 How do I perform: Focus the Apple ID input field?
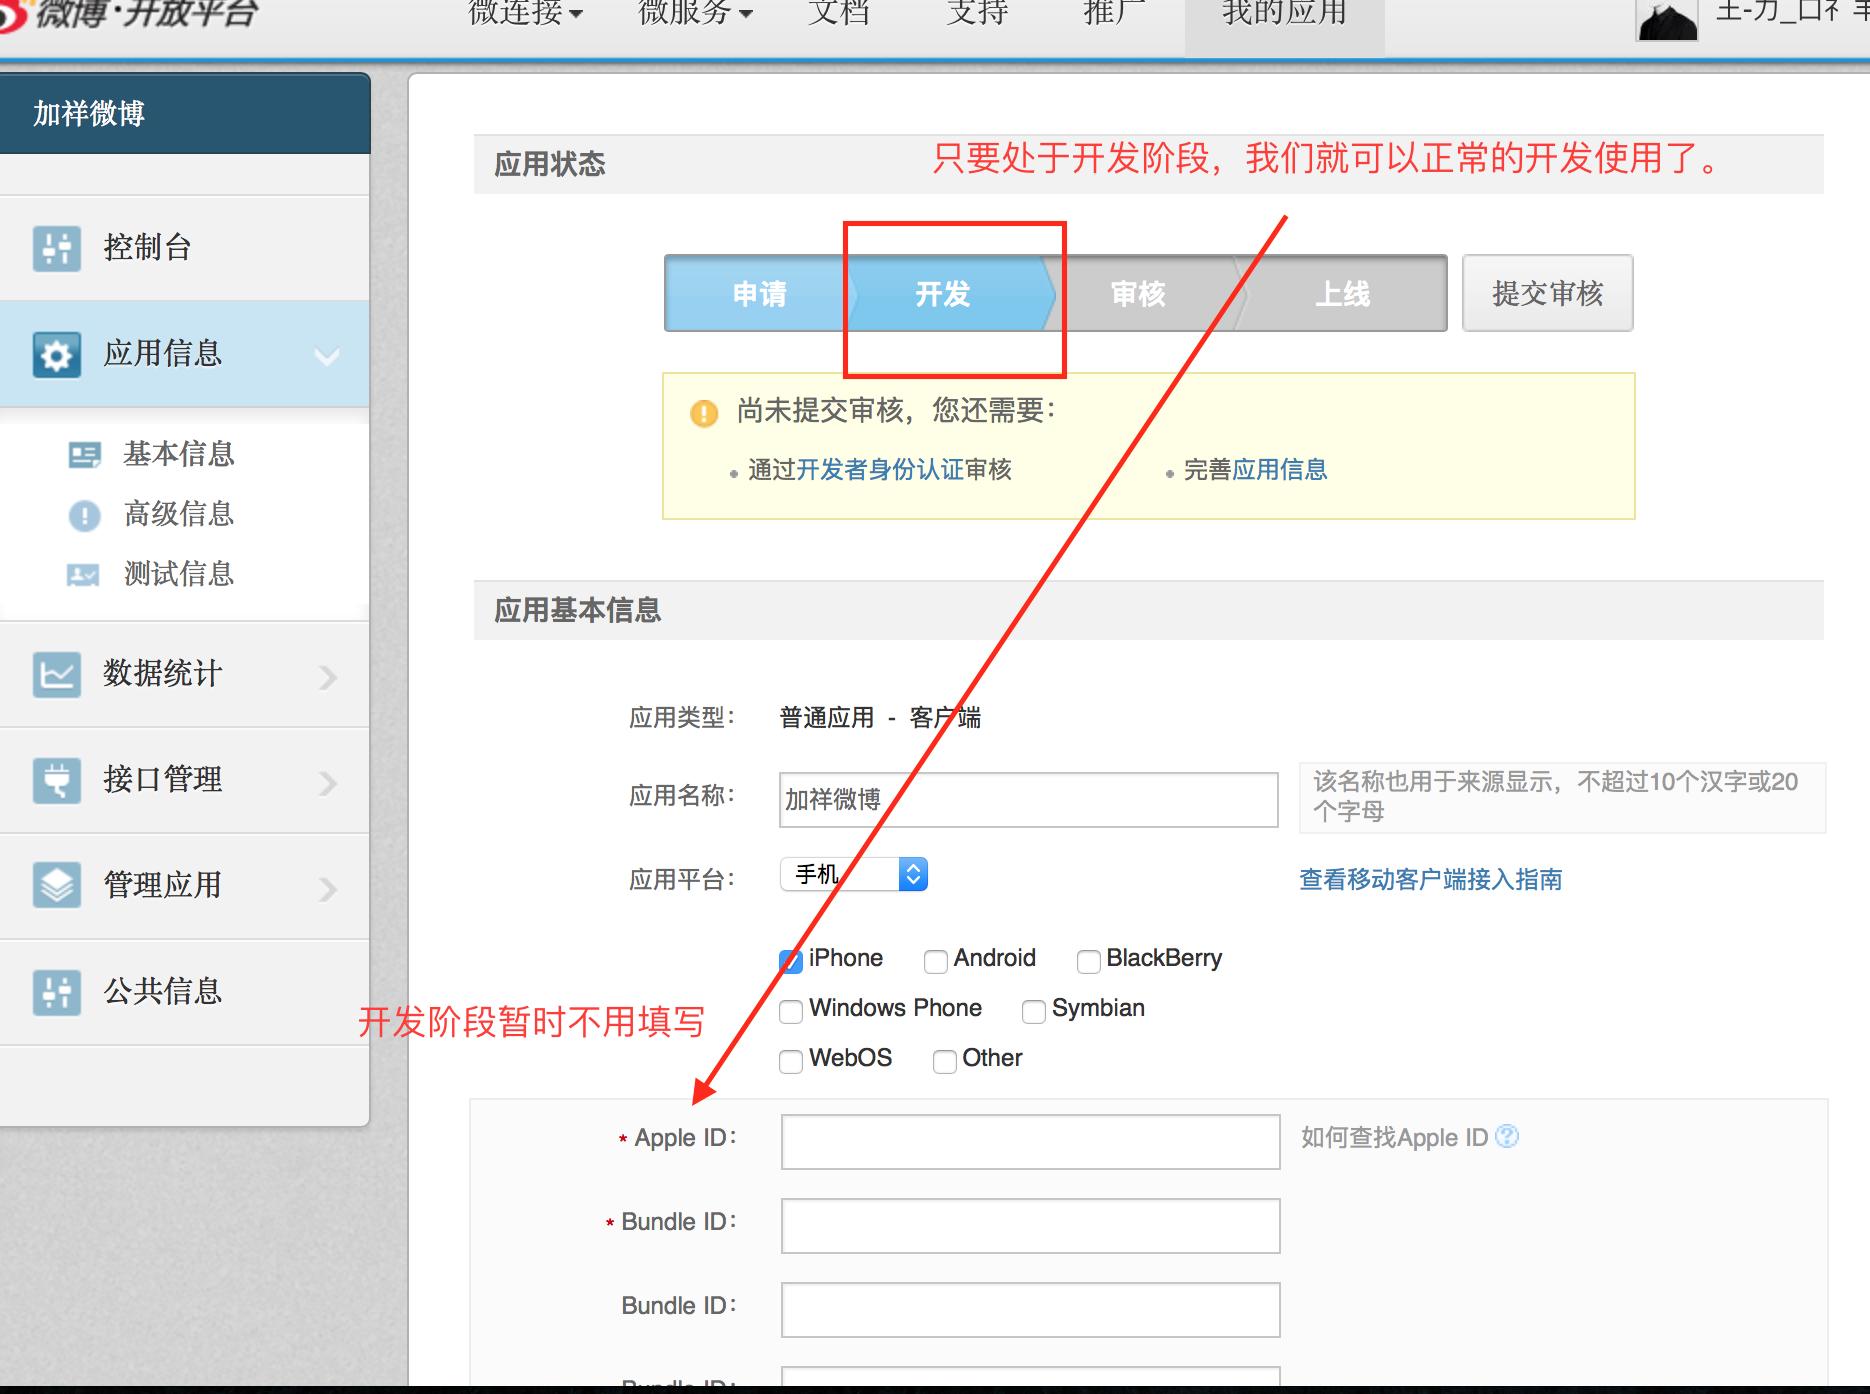[x=1031, y=1142]
